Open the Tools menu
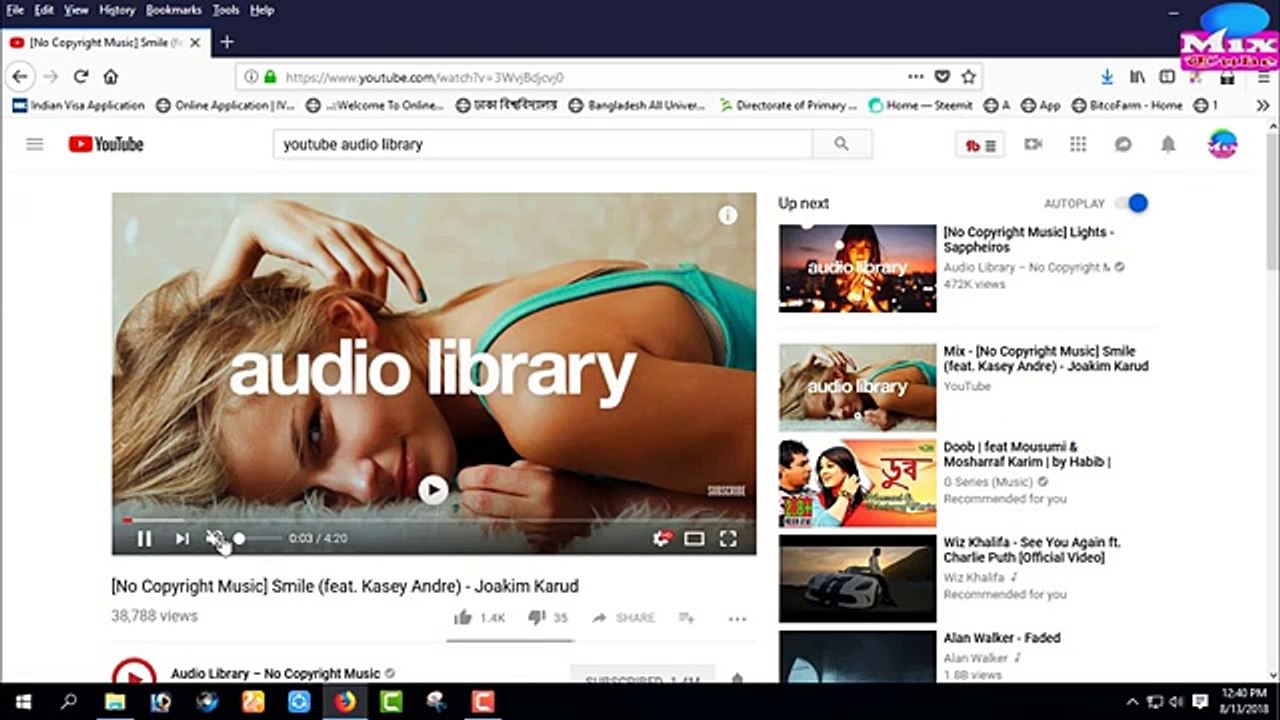The image size is (1280, 720). pos(226,10)
